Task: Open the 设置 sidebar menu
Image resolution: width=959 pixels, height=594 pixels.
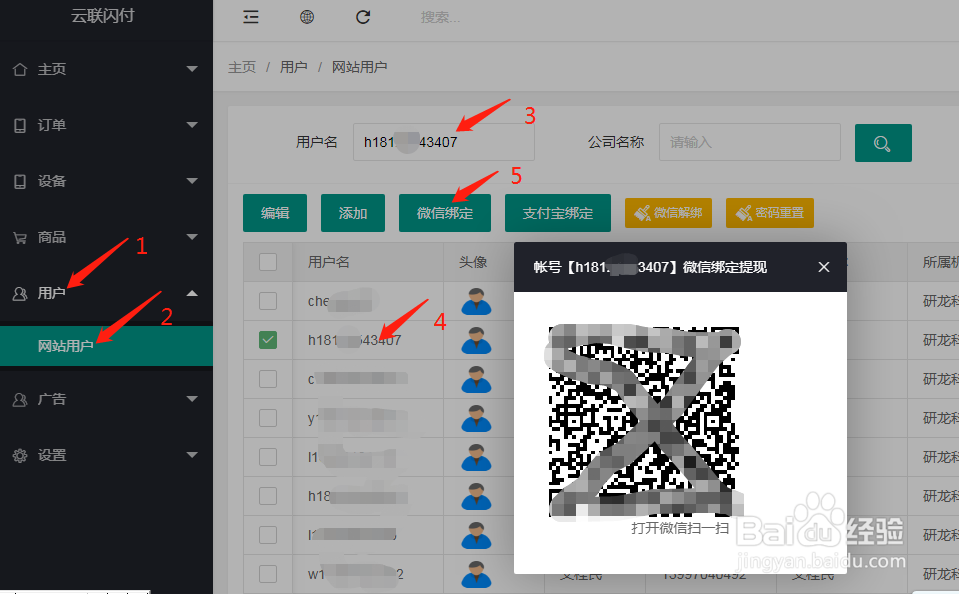Action: 106,455
